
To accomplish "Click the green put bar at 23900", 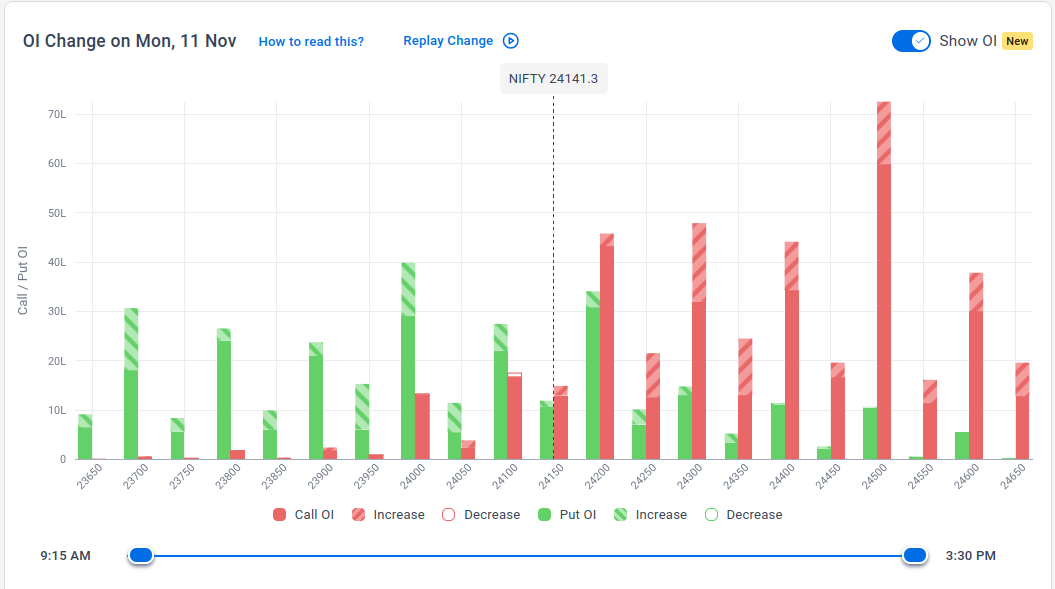I will pyautogui.click(x=316, y=401).
